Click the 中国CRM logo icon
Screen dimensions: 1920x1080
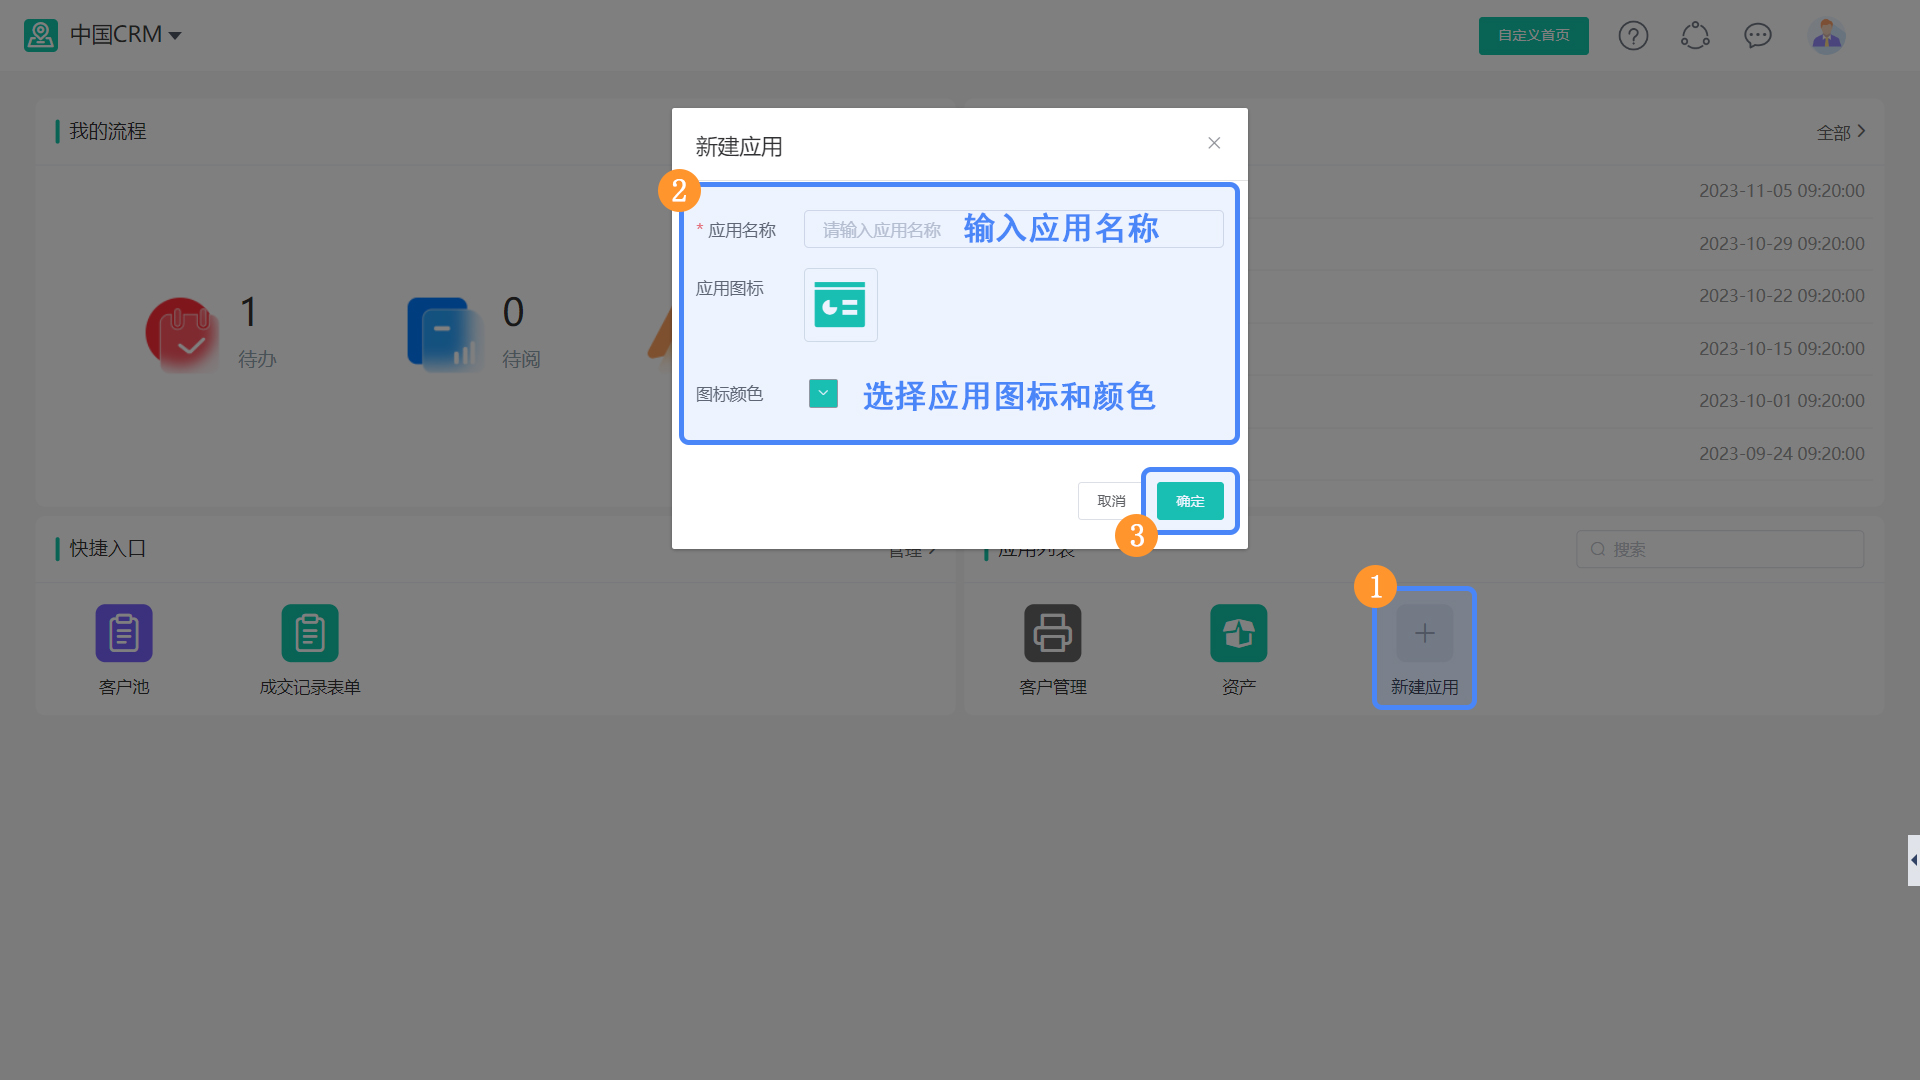point(41,35)
